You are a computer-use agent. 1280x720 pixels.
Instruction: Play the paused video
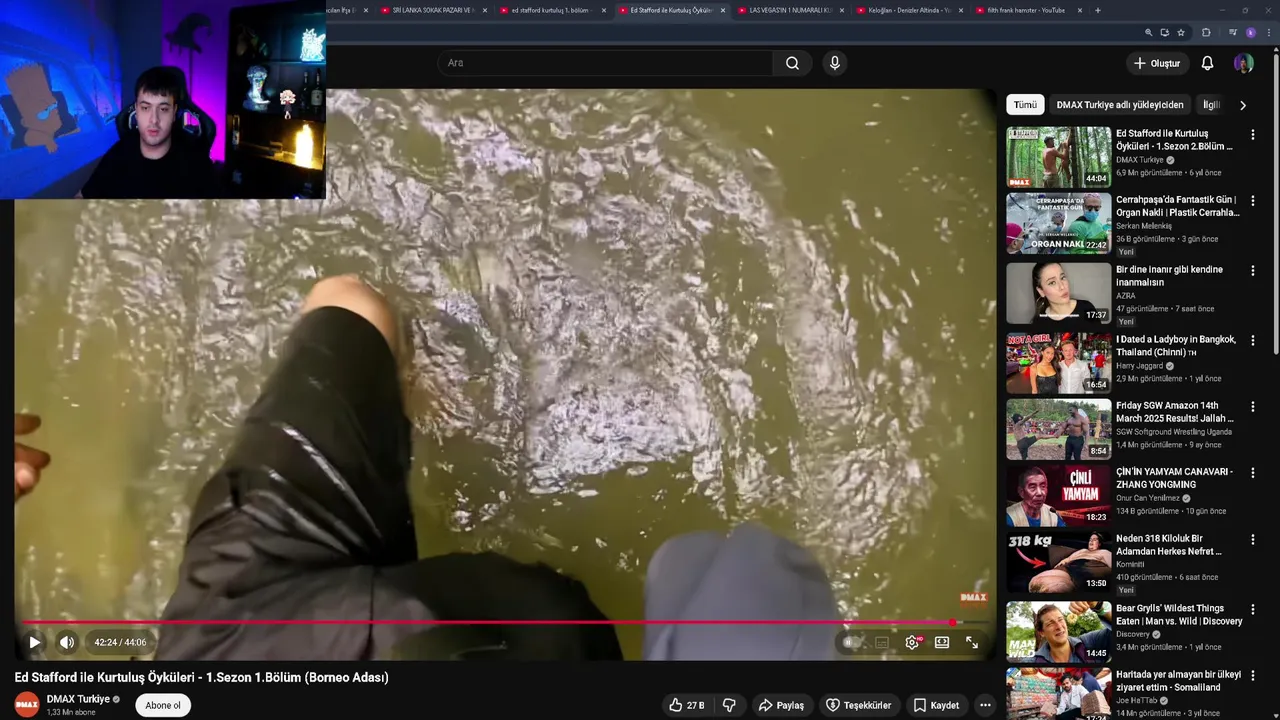pyautogui.click(x=34, y=642)
